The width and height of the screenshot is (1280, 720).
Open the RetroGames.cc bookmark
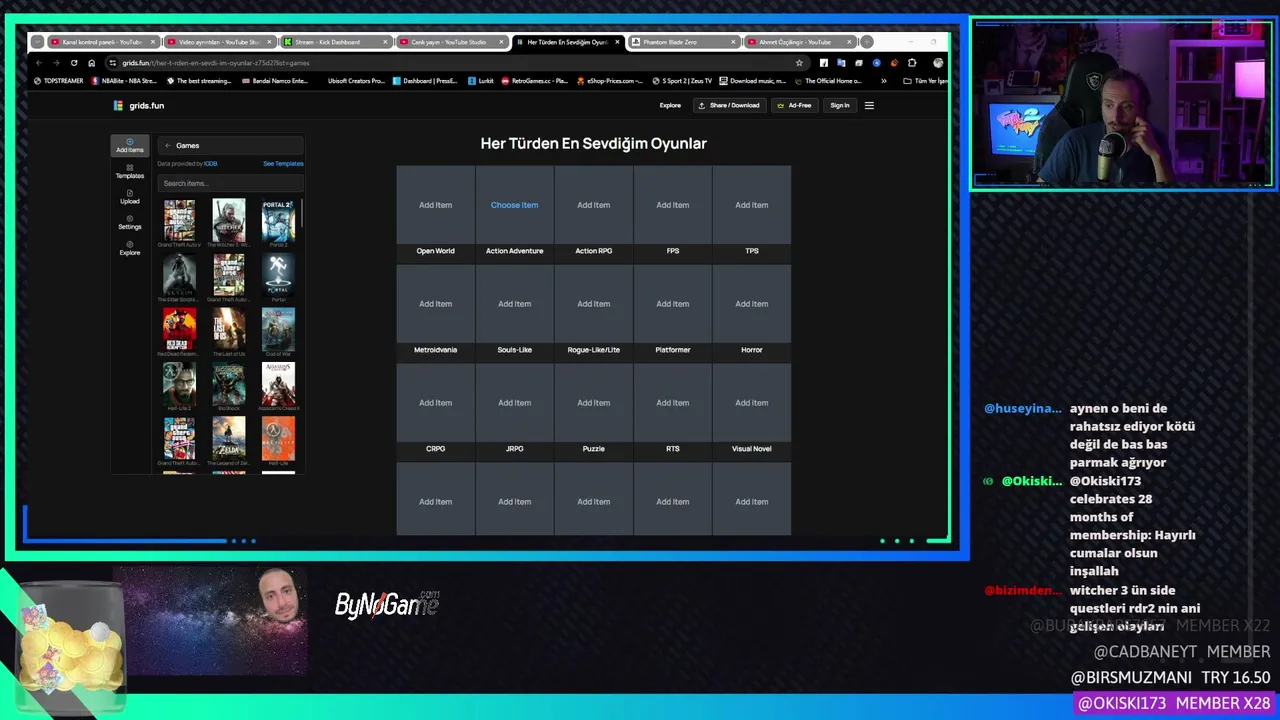pyautogui.click(x=534, y=81)
